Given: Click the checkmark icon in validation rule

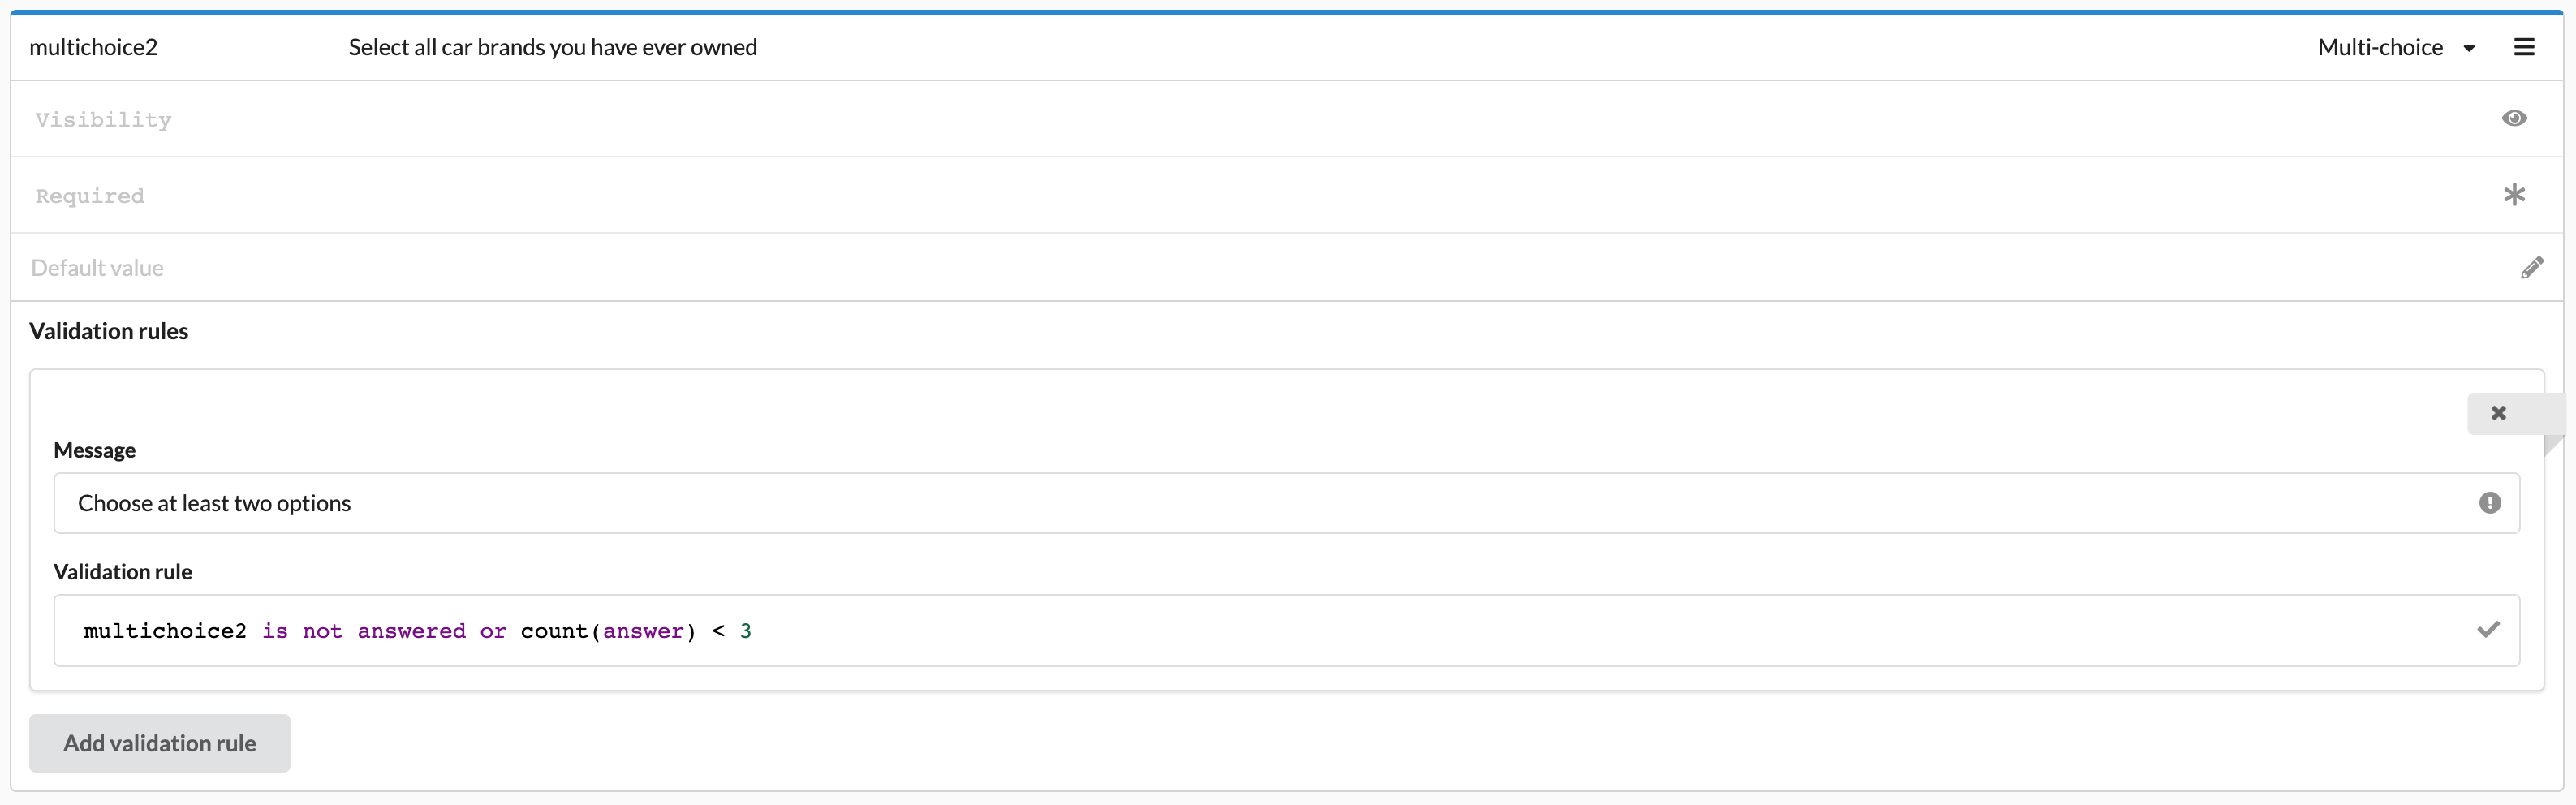Looking at the screenshot, I should click(2488, 630).
